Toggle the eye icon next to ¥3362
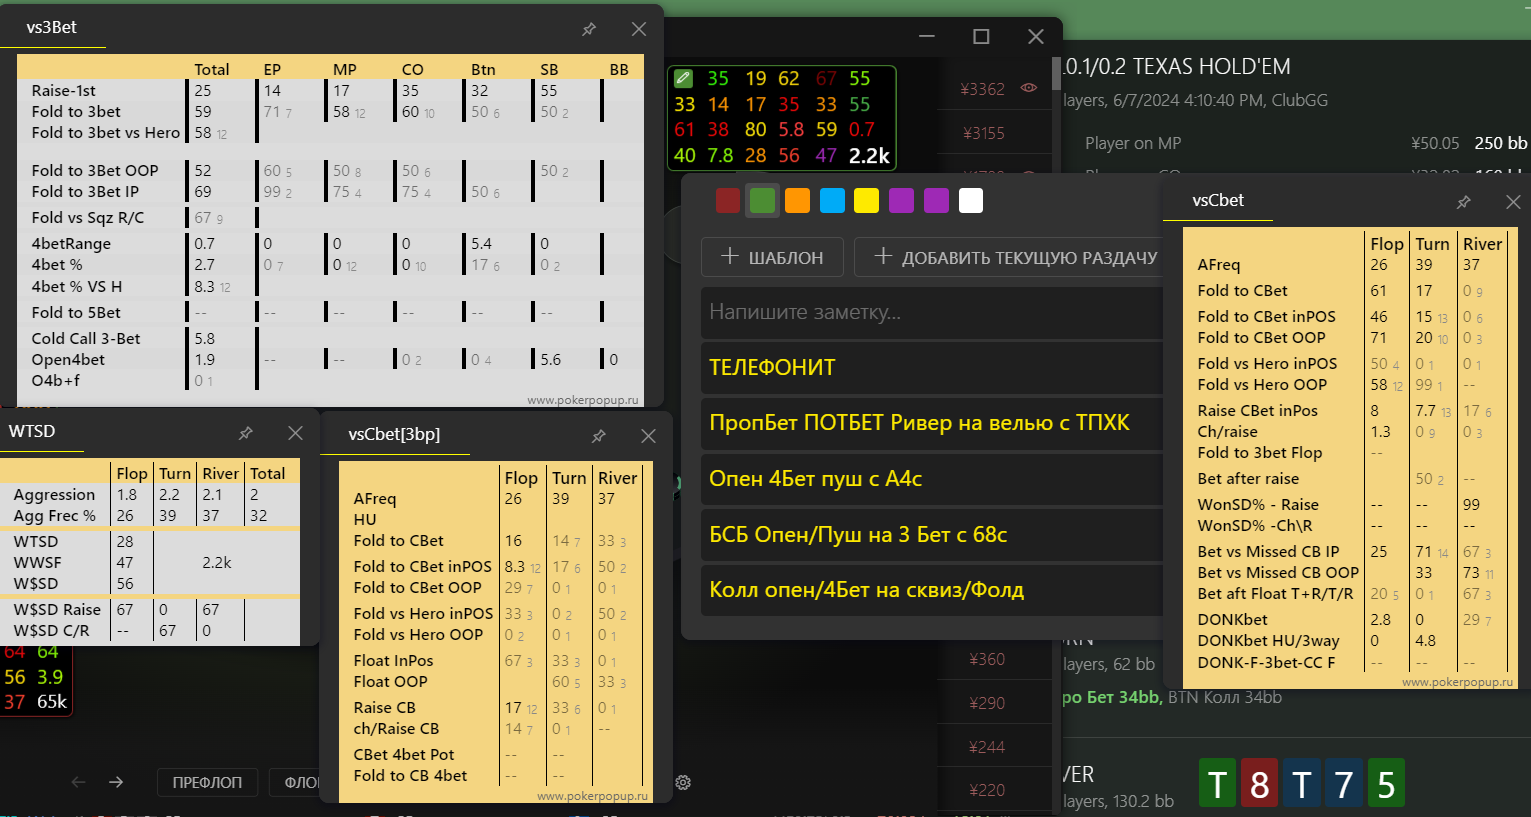Screen dimensions: 1531x817 pyautogui.click(x=1028, y=88)
